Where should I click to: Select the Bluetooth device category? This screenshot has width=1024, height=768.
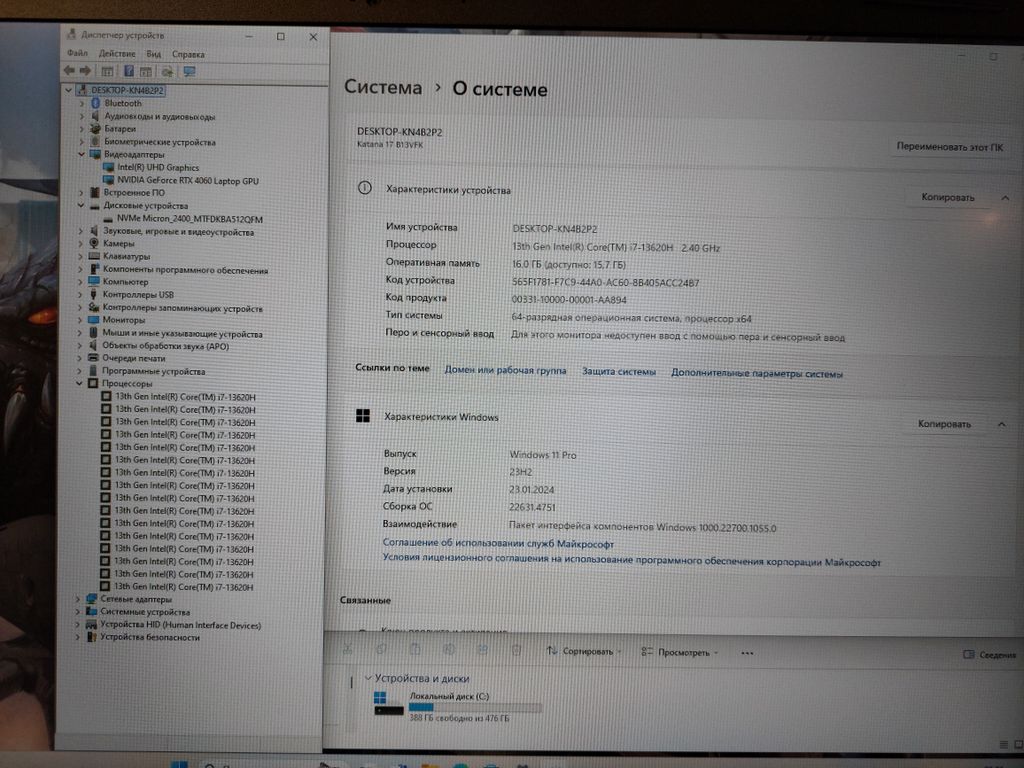coord(123,103)
